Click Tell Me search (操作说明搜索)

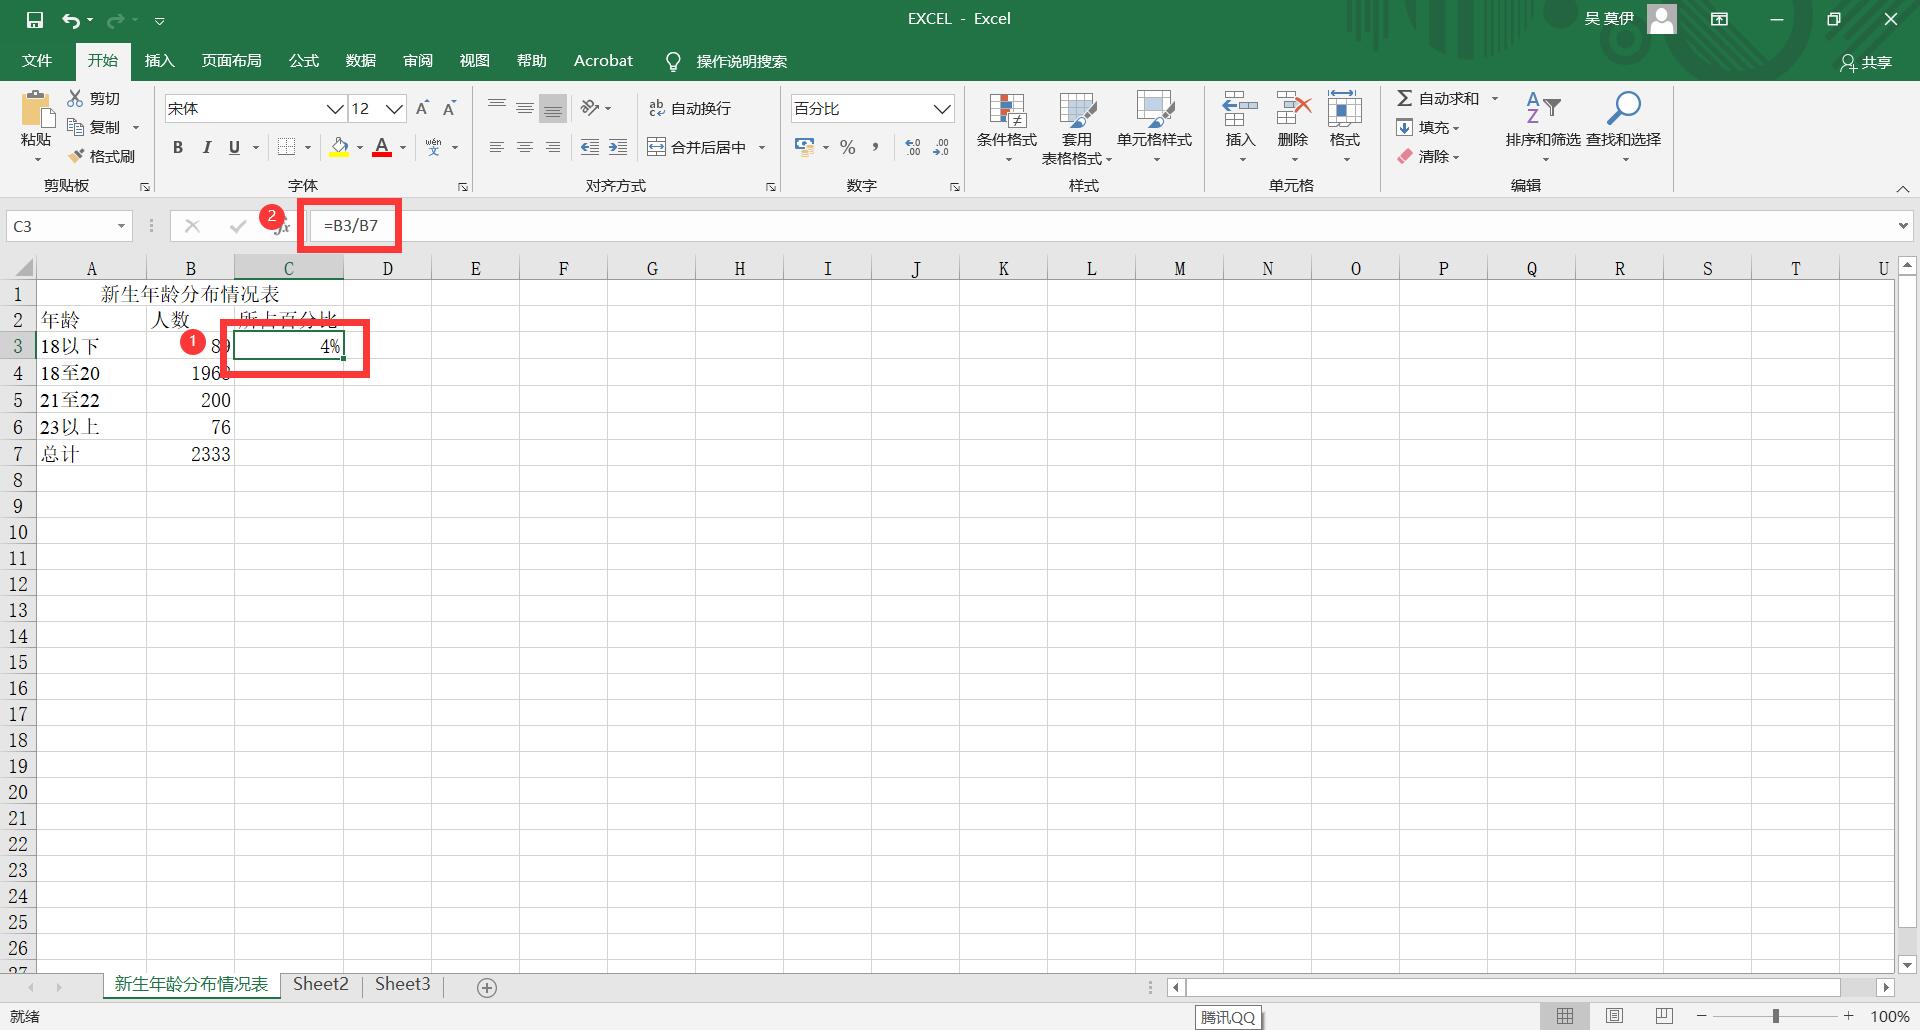[727, 61]
